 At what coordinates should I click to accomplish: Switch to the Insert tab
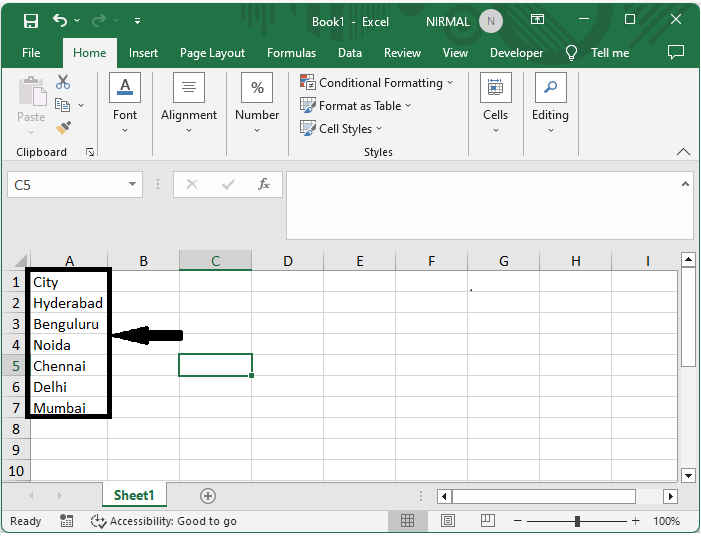[143, 53]
